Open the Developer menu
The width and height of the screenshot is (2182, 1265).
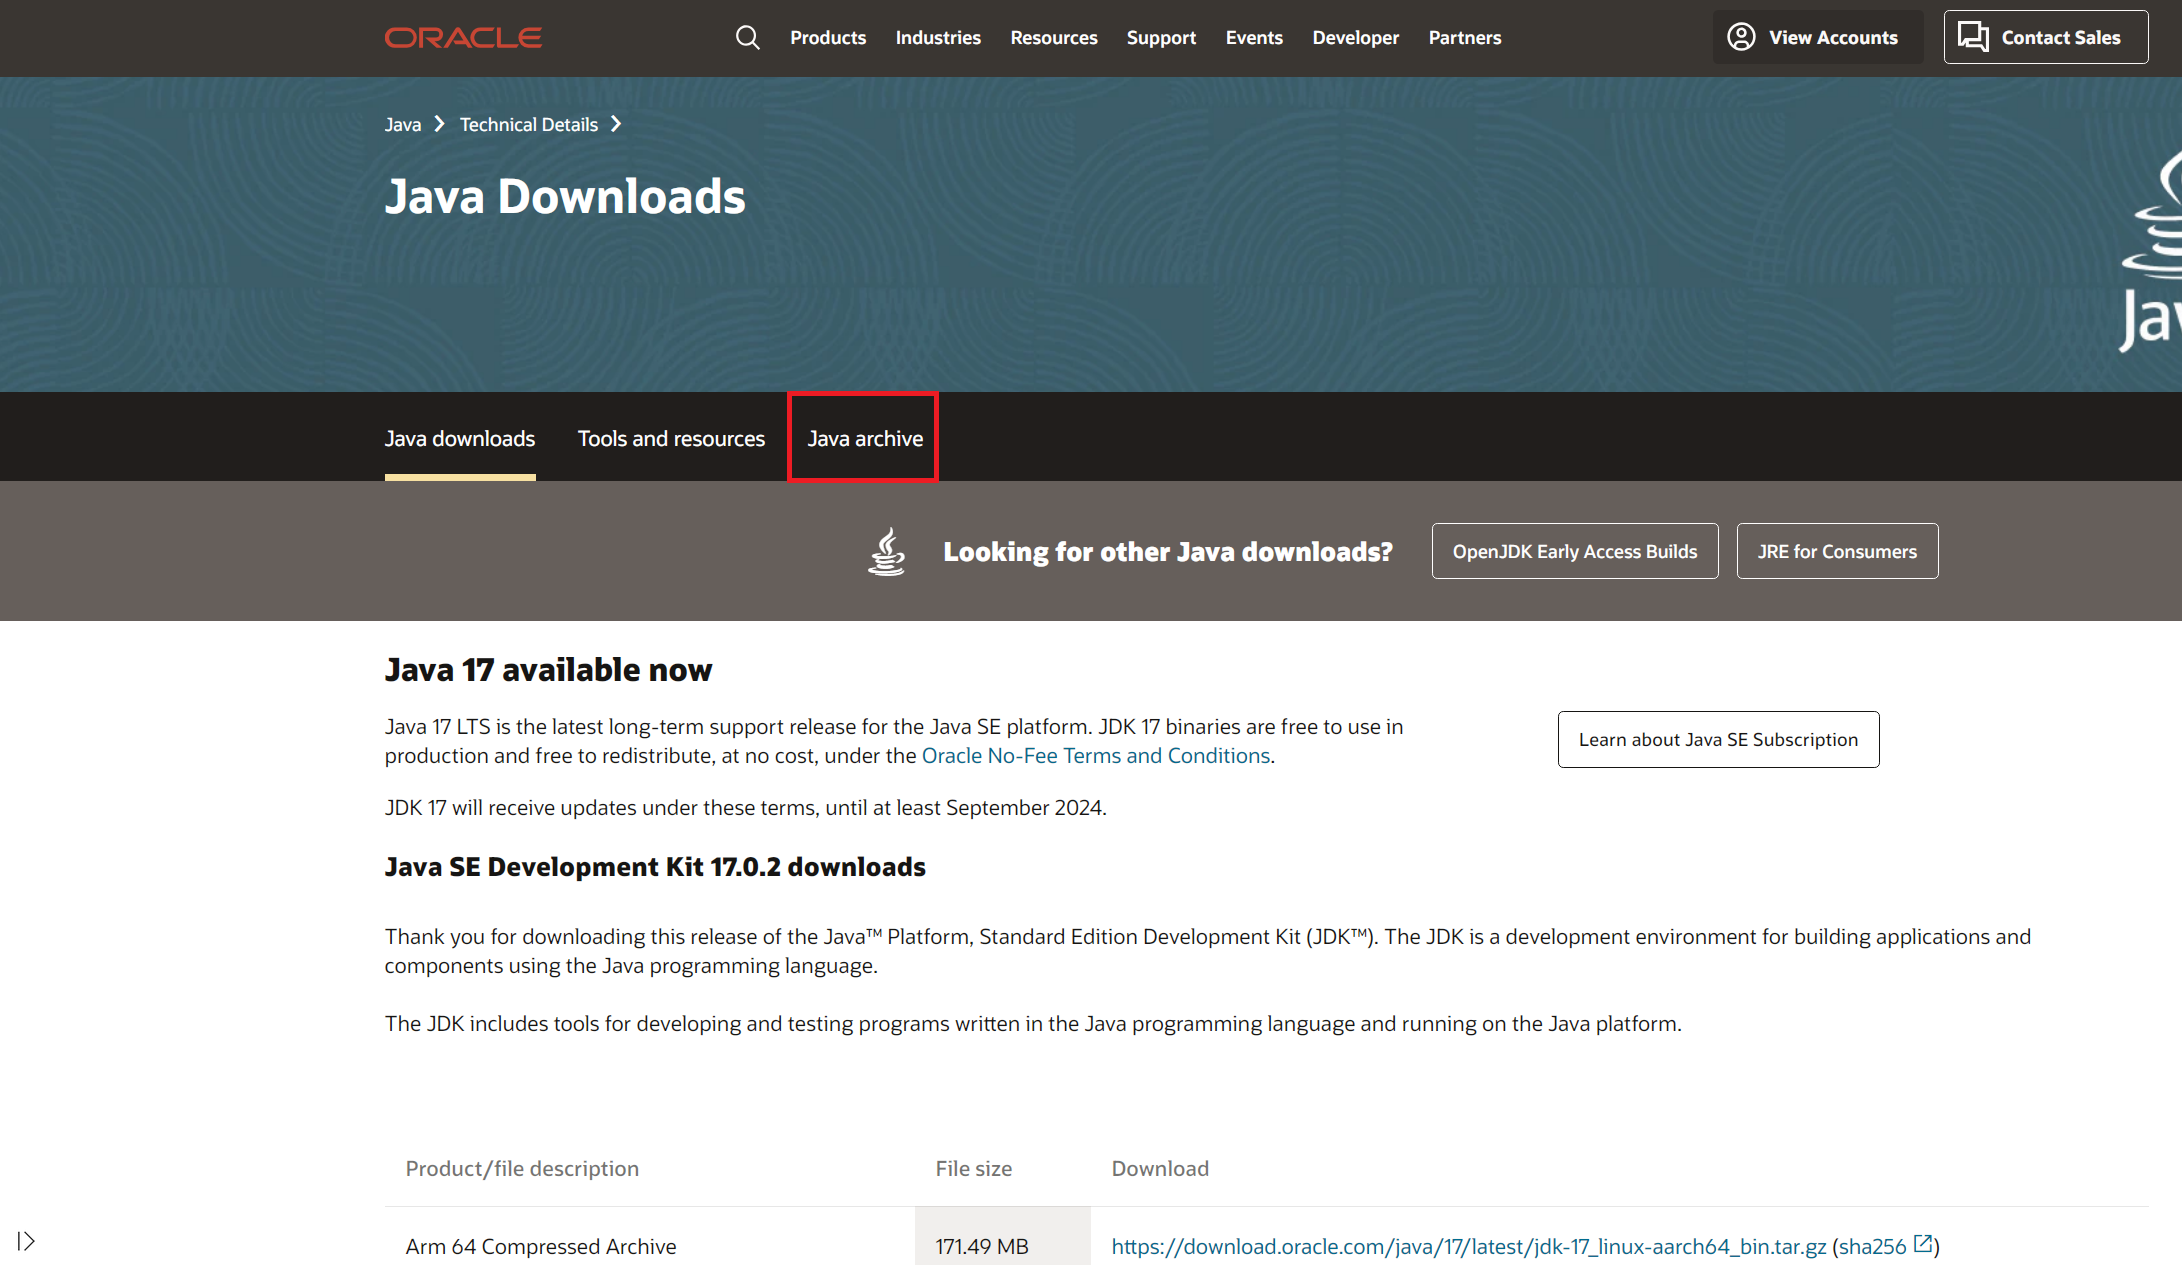click(x=1356, y=38)
